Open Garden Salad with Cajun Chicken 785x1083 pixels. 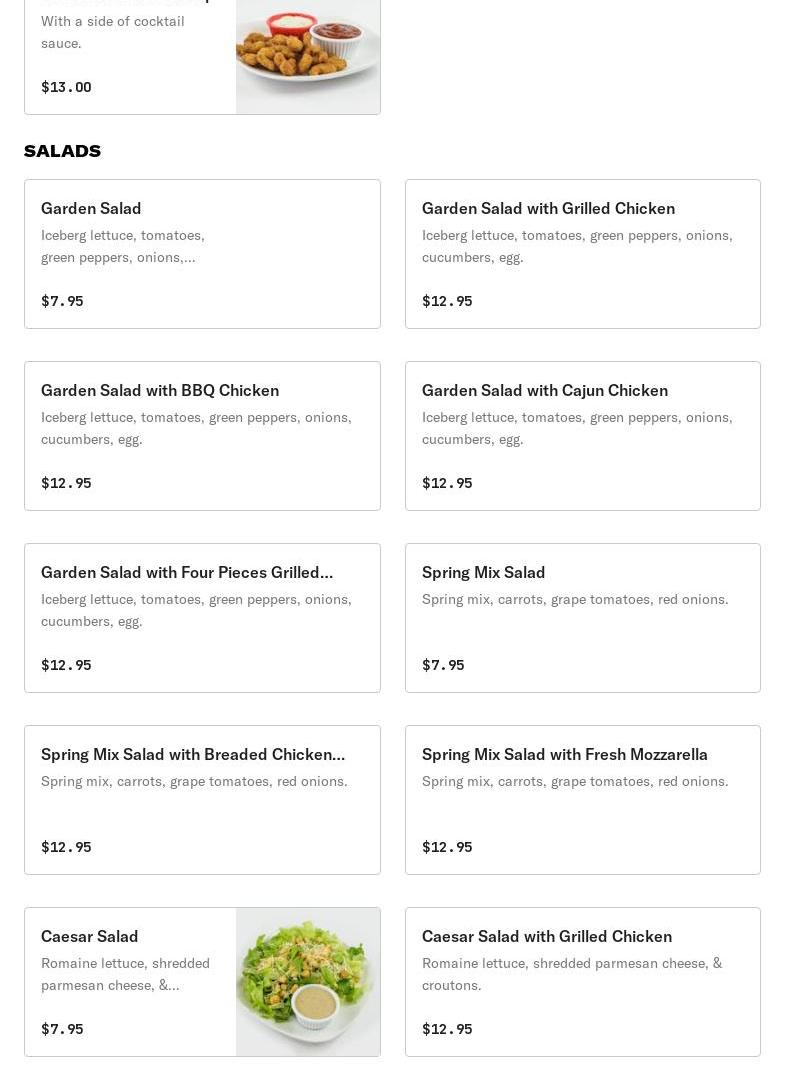(583, 436)
